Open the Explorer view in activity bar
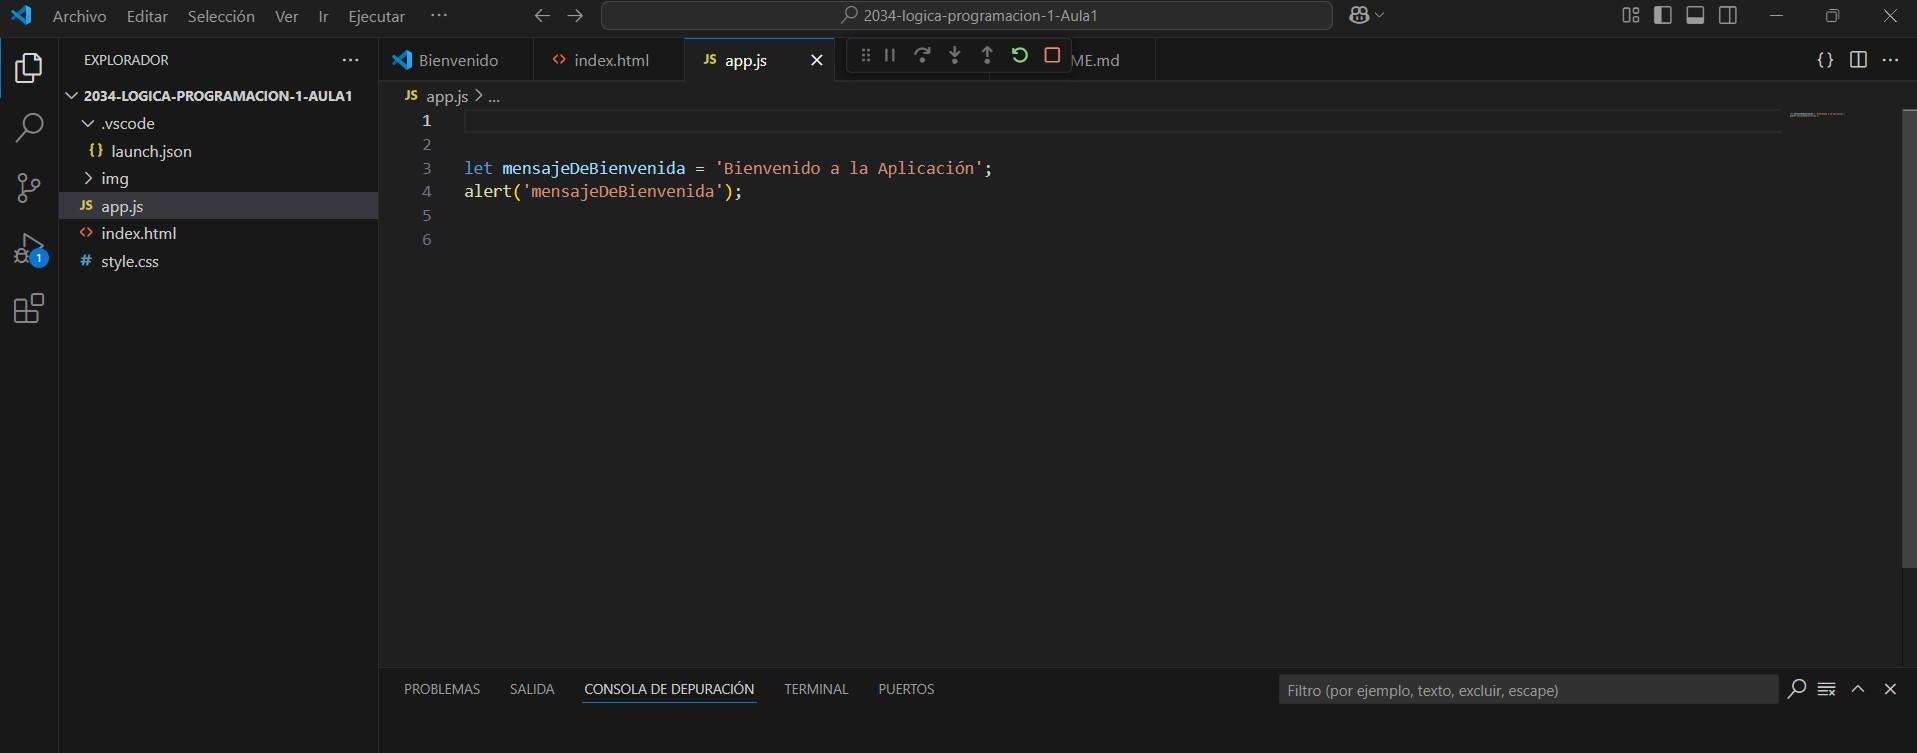The width and height of the screenshot is (1917, 753). pyautogui.click(x=29, y=68)
